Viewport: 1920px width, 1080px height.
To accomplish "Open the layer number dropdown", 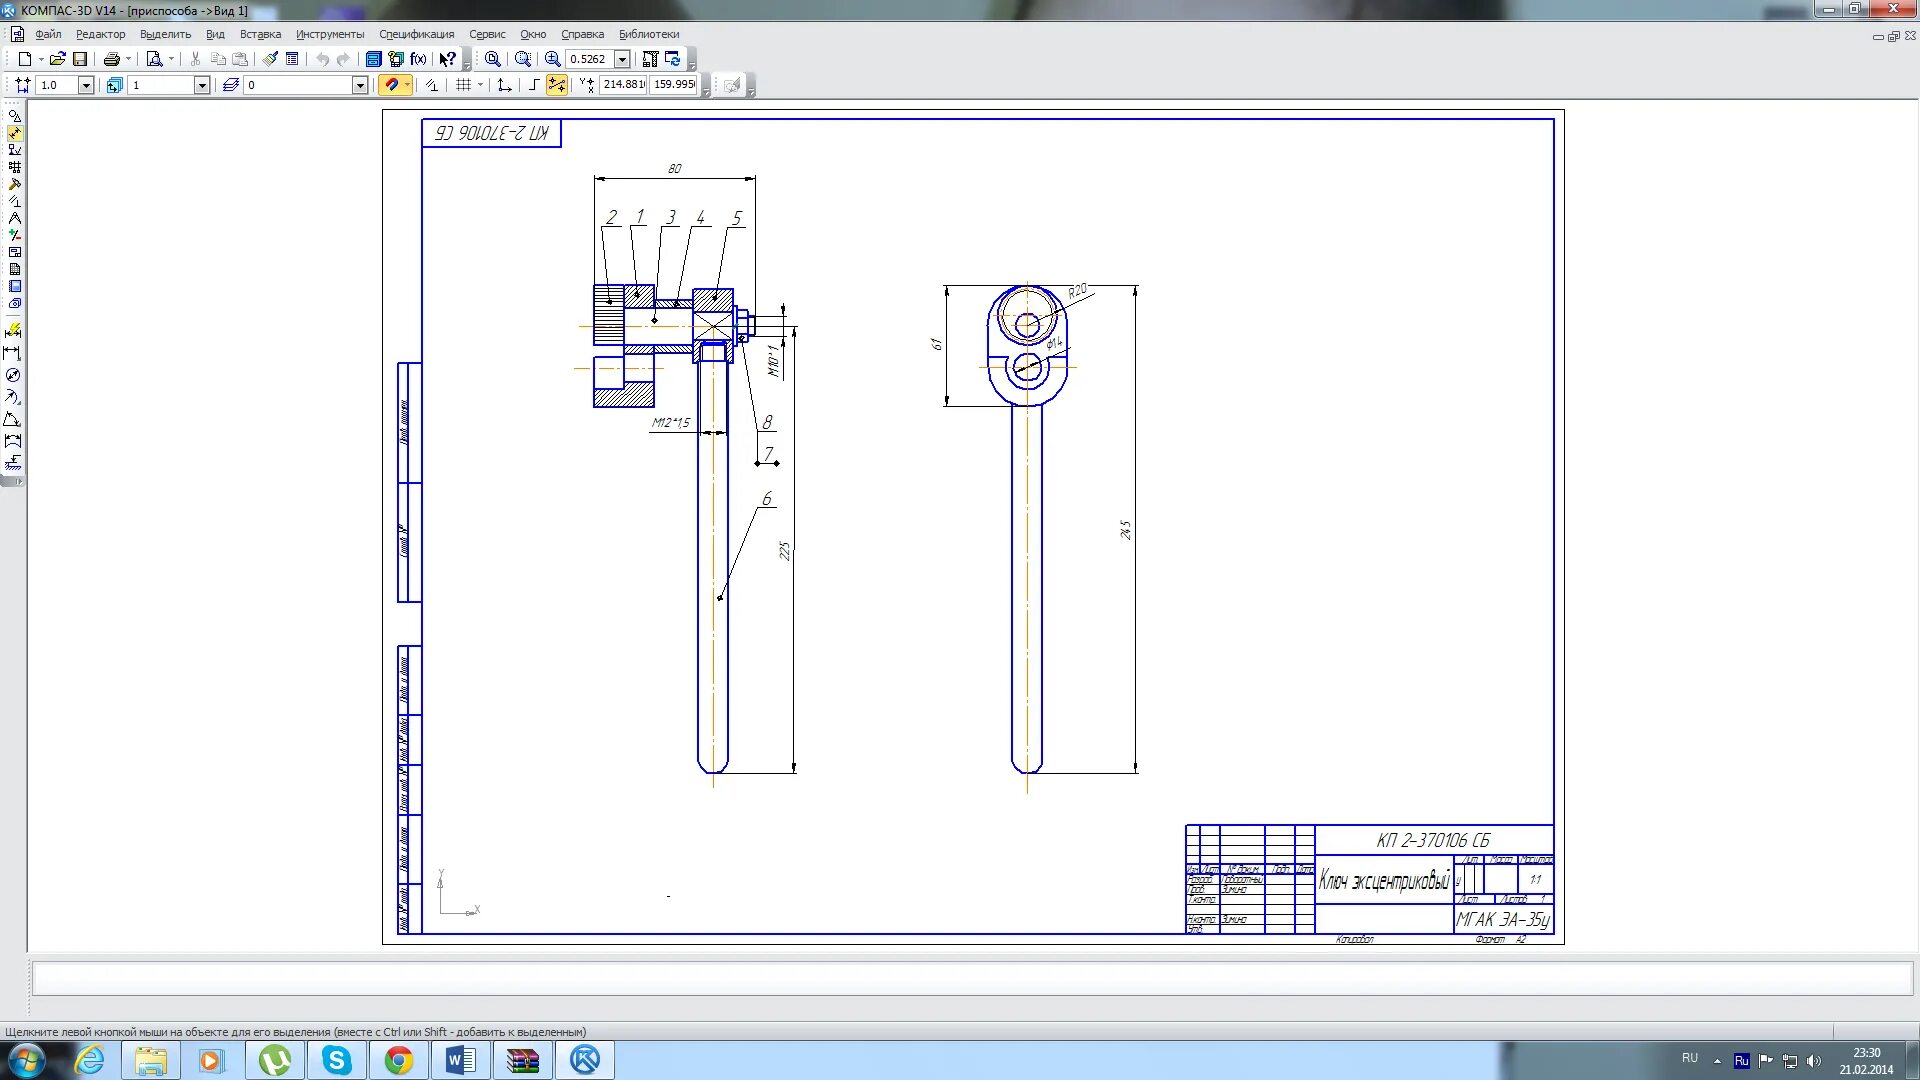I will (360, 85).
